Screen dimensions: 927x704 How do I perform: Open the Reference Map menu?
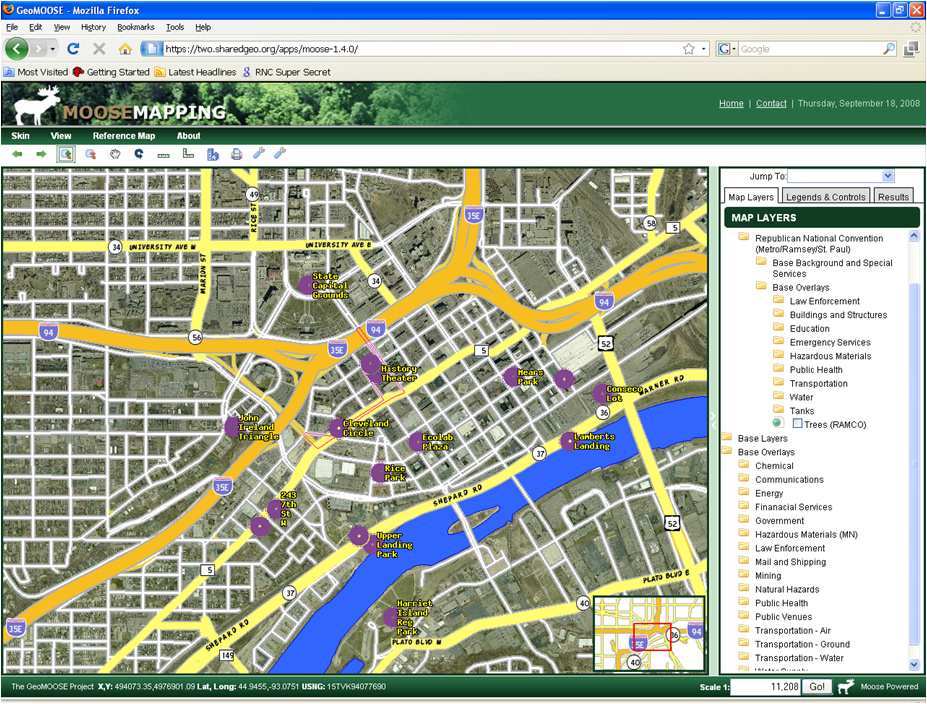[x=124, y=135]
